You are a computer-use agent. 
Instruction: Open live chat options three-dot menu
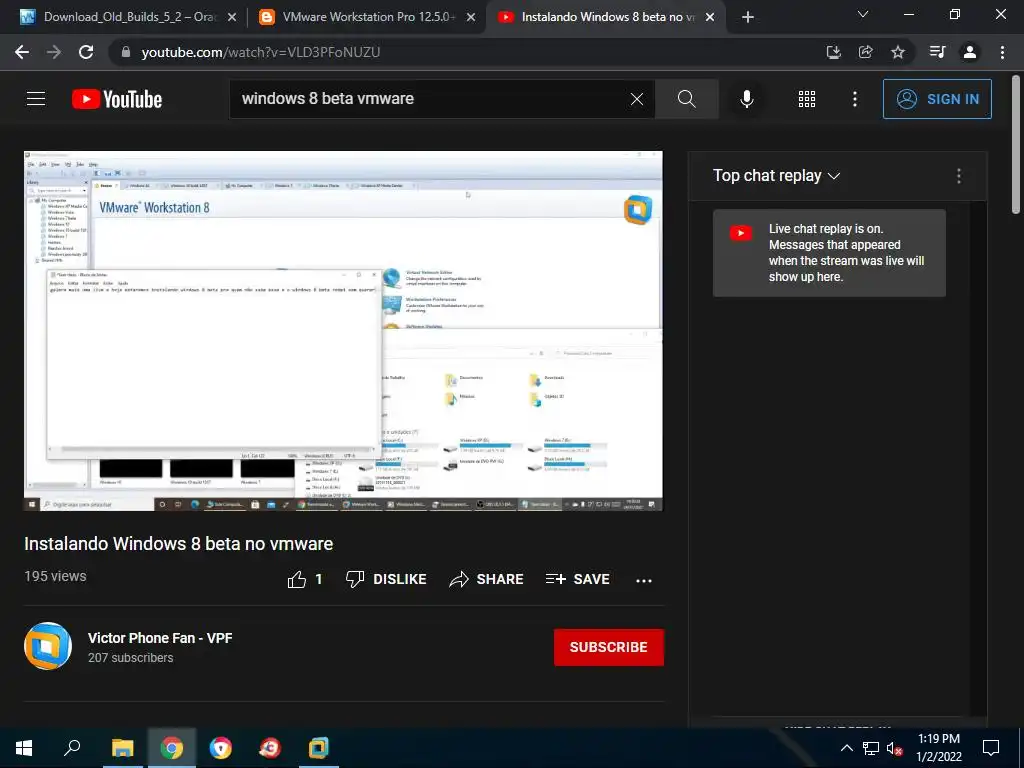[x=959, y=176]
